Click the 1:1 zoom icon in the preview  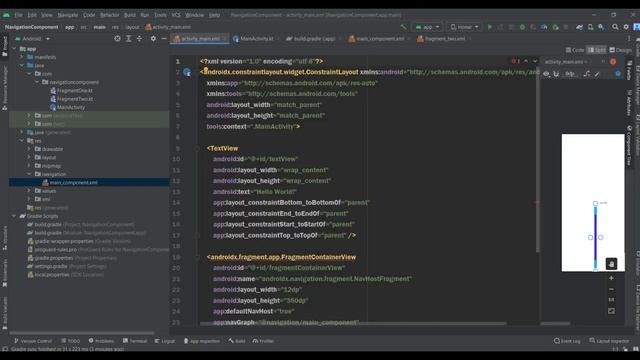pos(611,300)
